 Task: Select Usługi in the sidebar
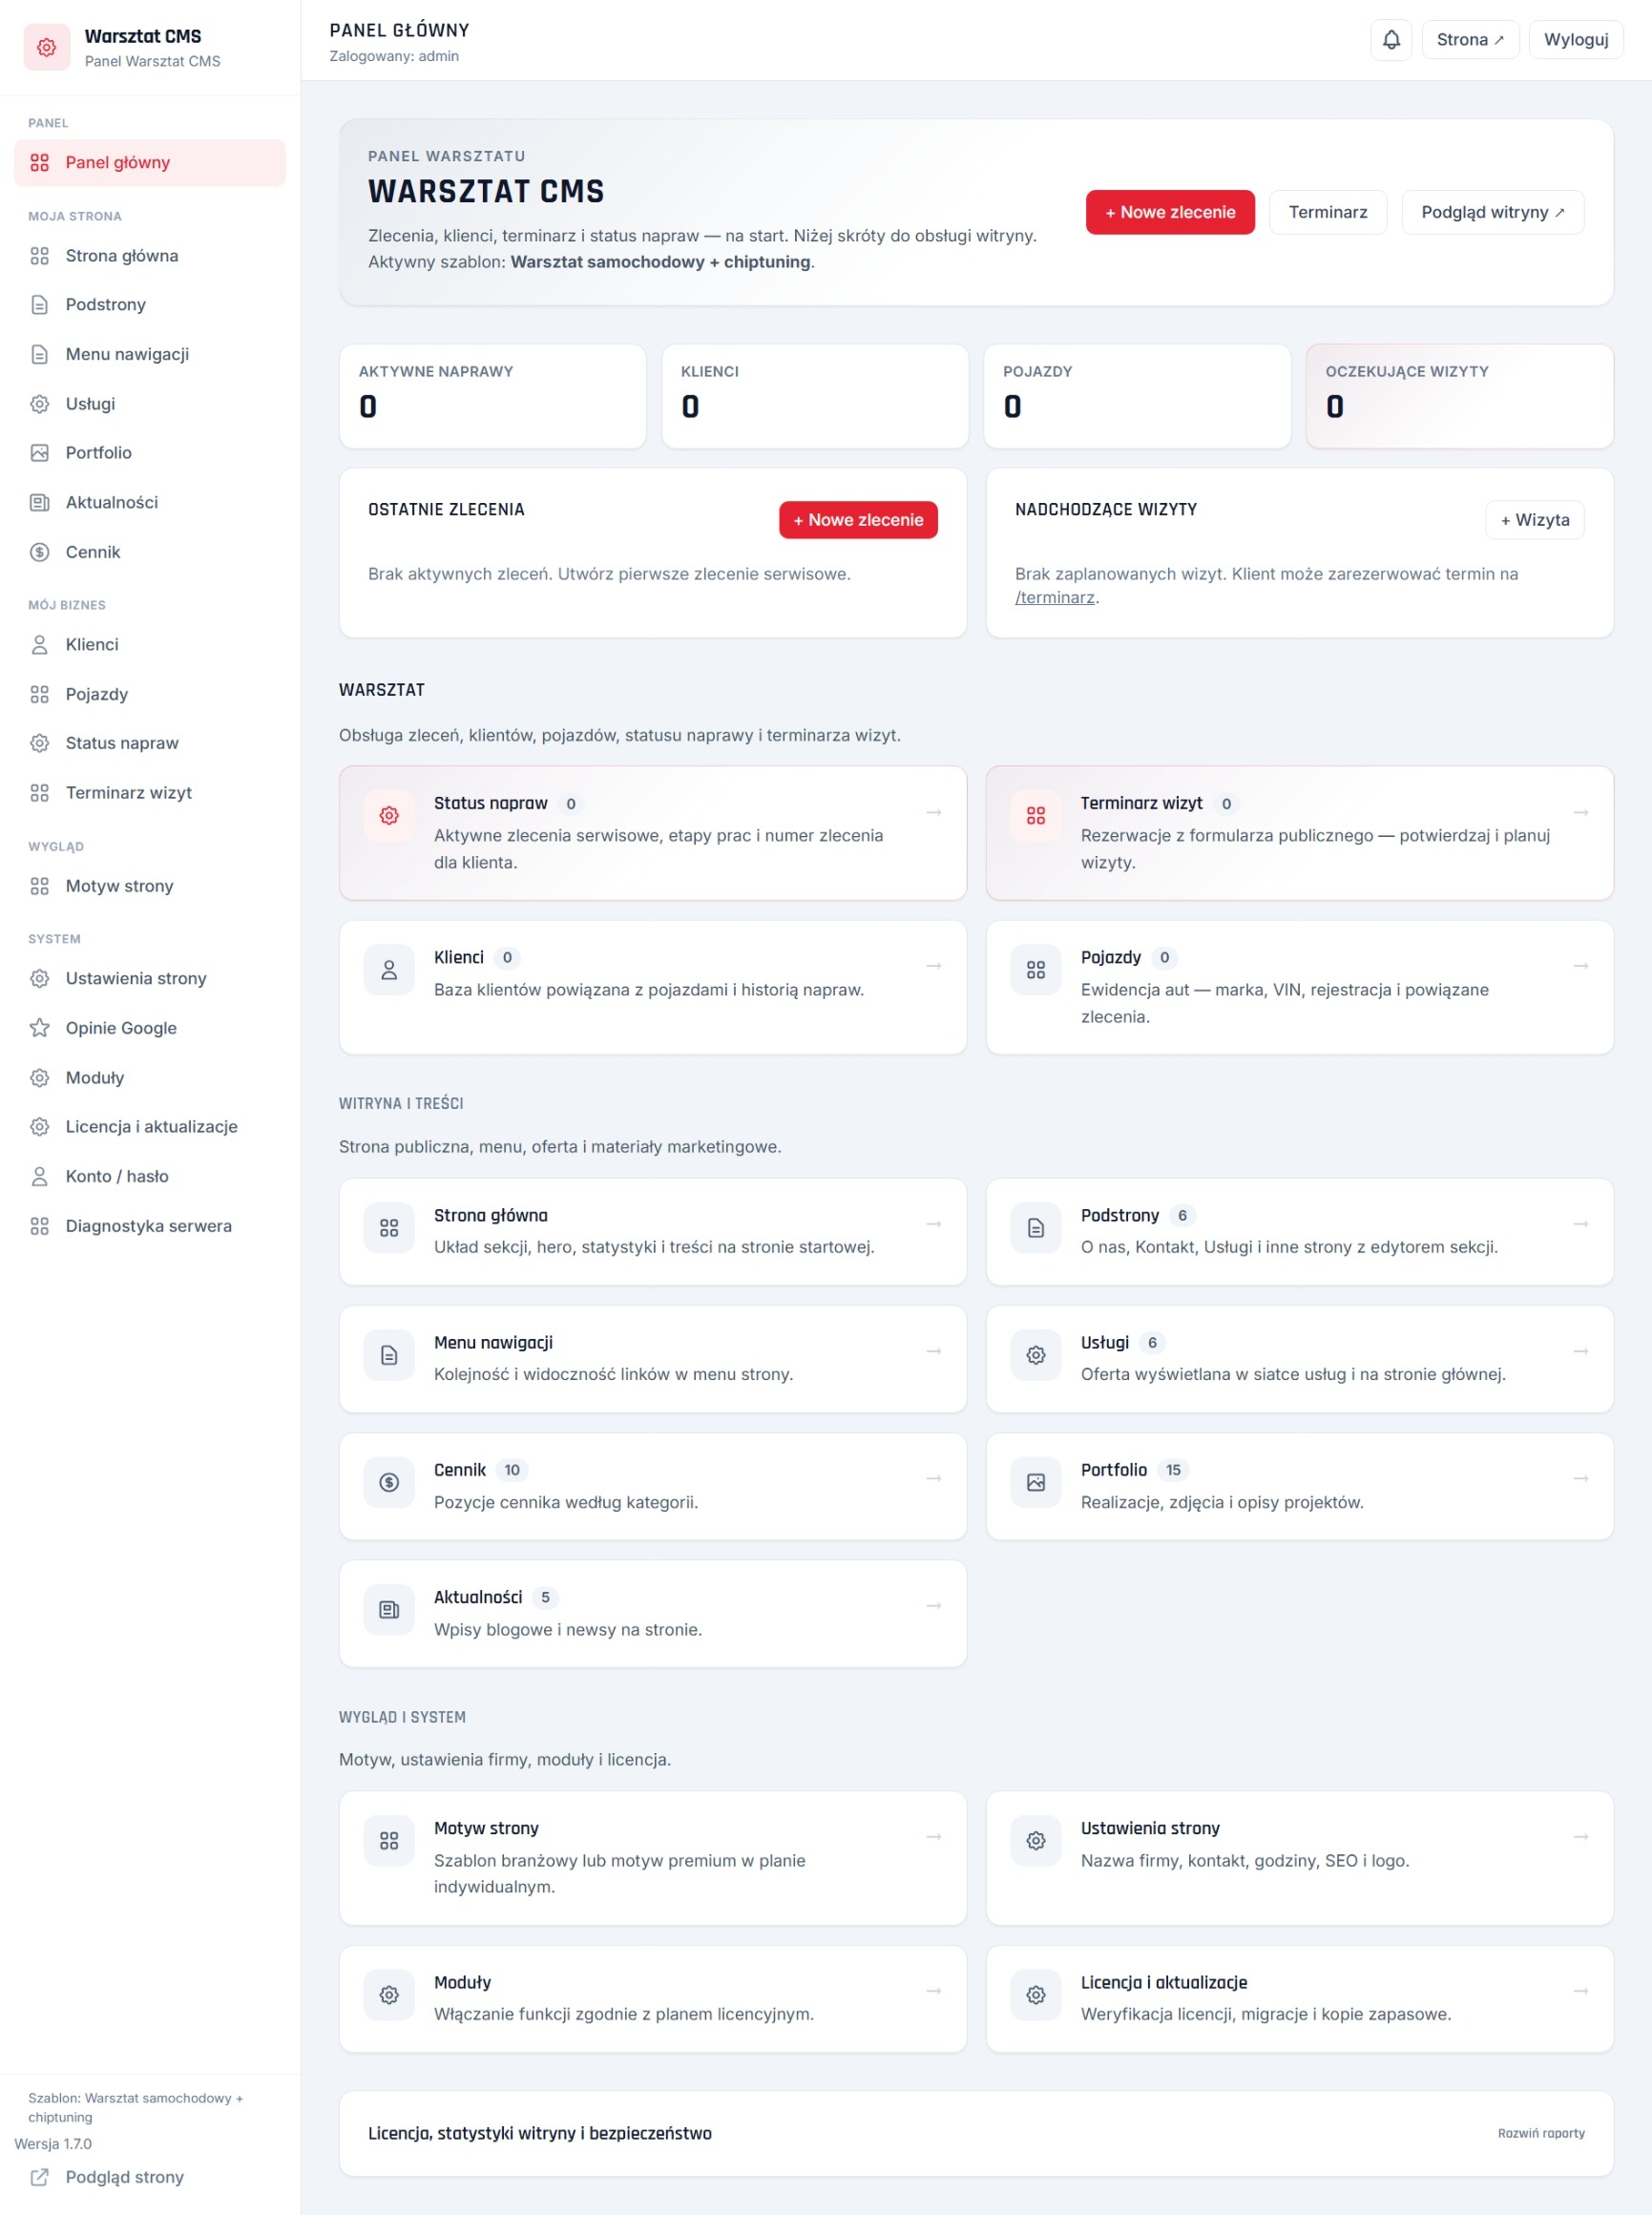tap(150, 404)
